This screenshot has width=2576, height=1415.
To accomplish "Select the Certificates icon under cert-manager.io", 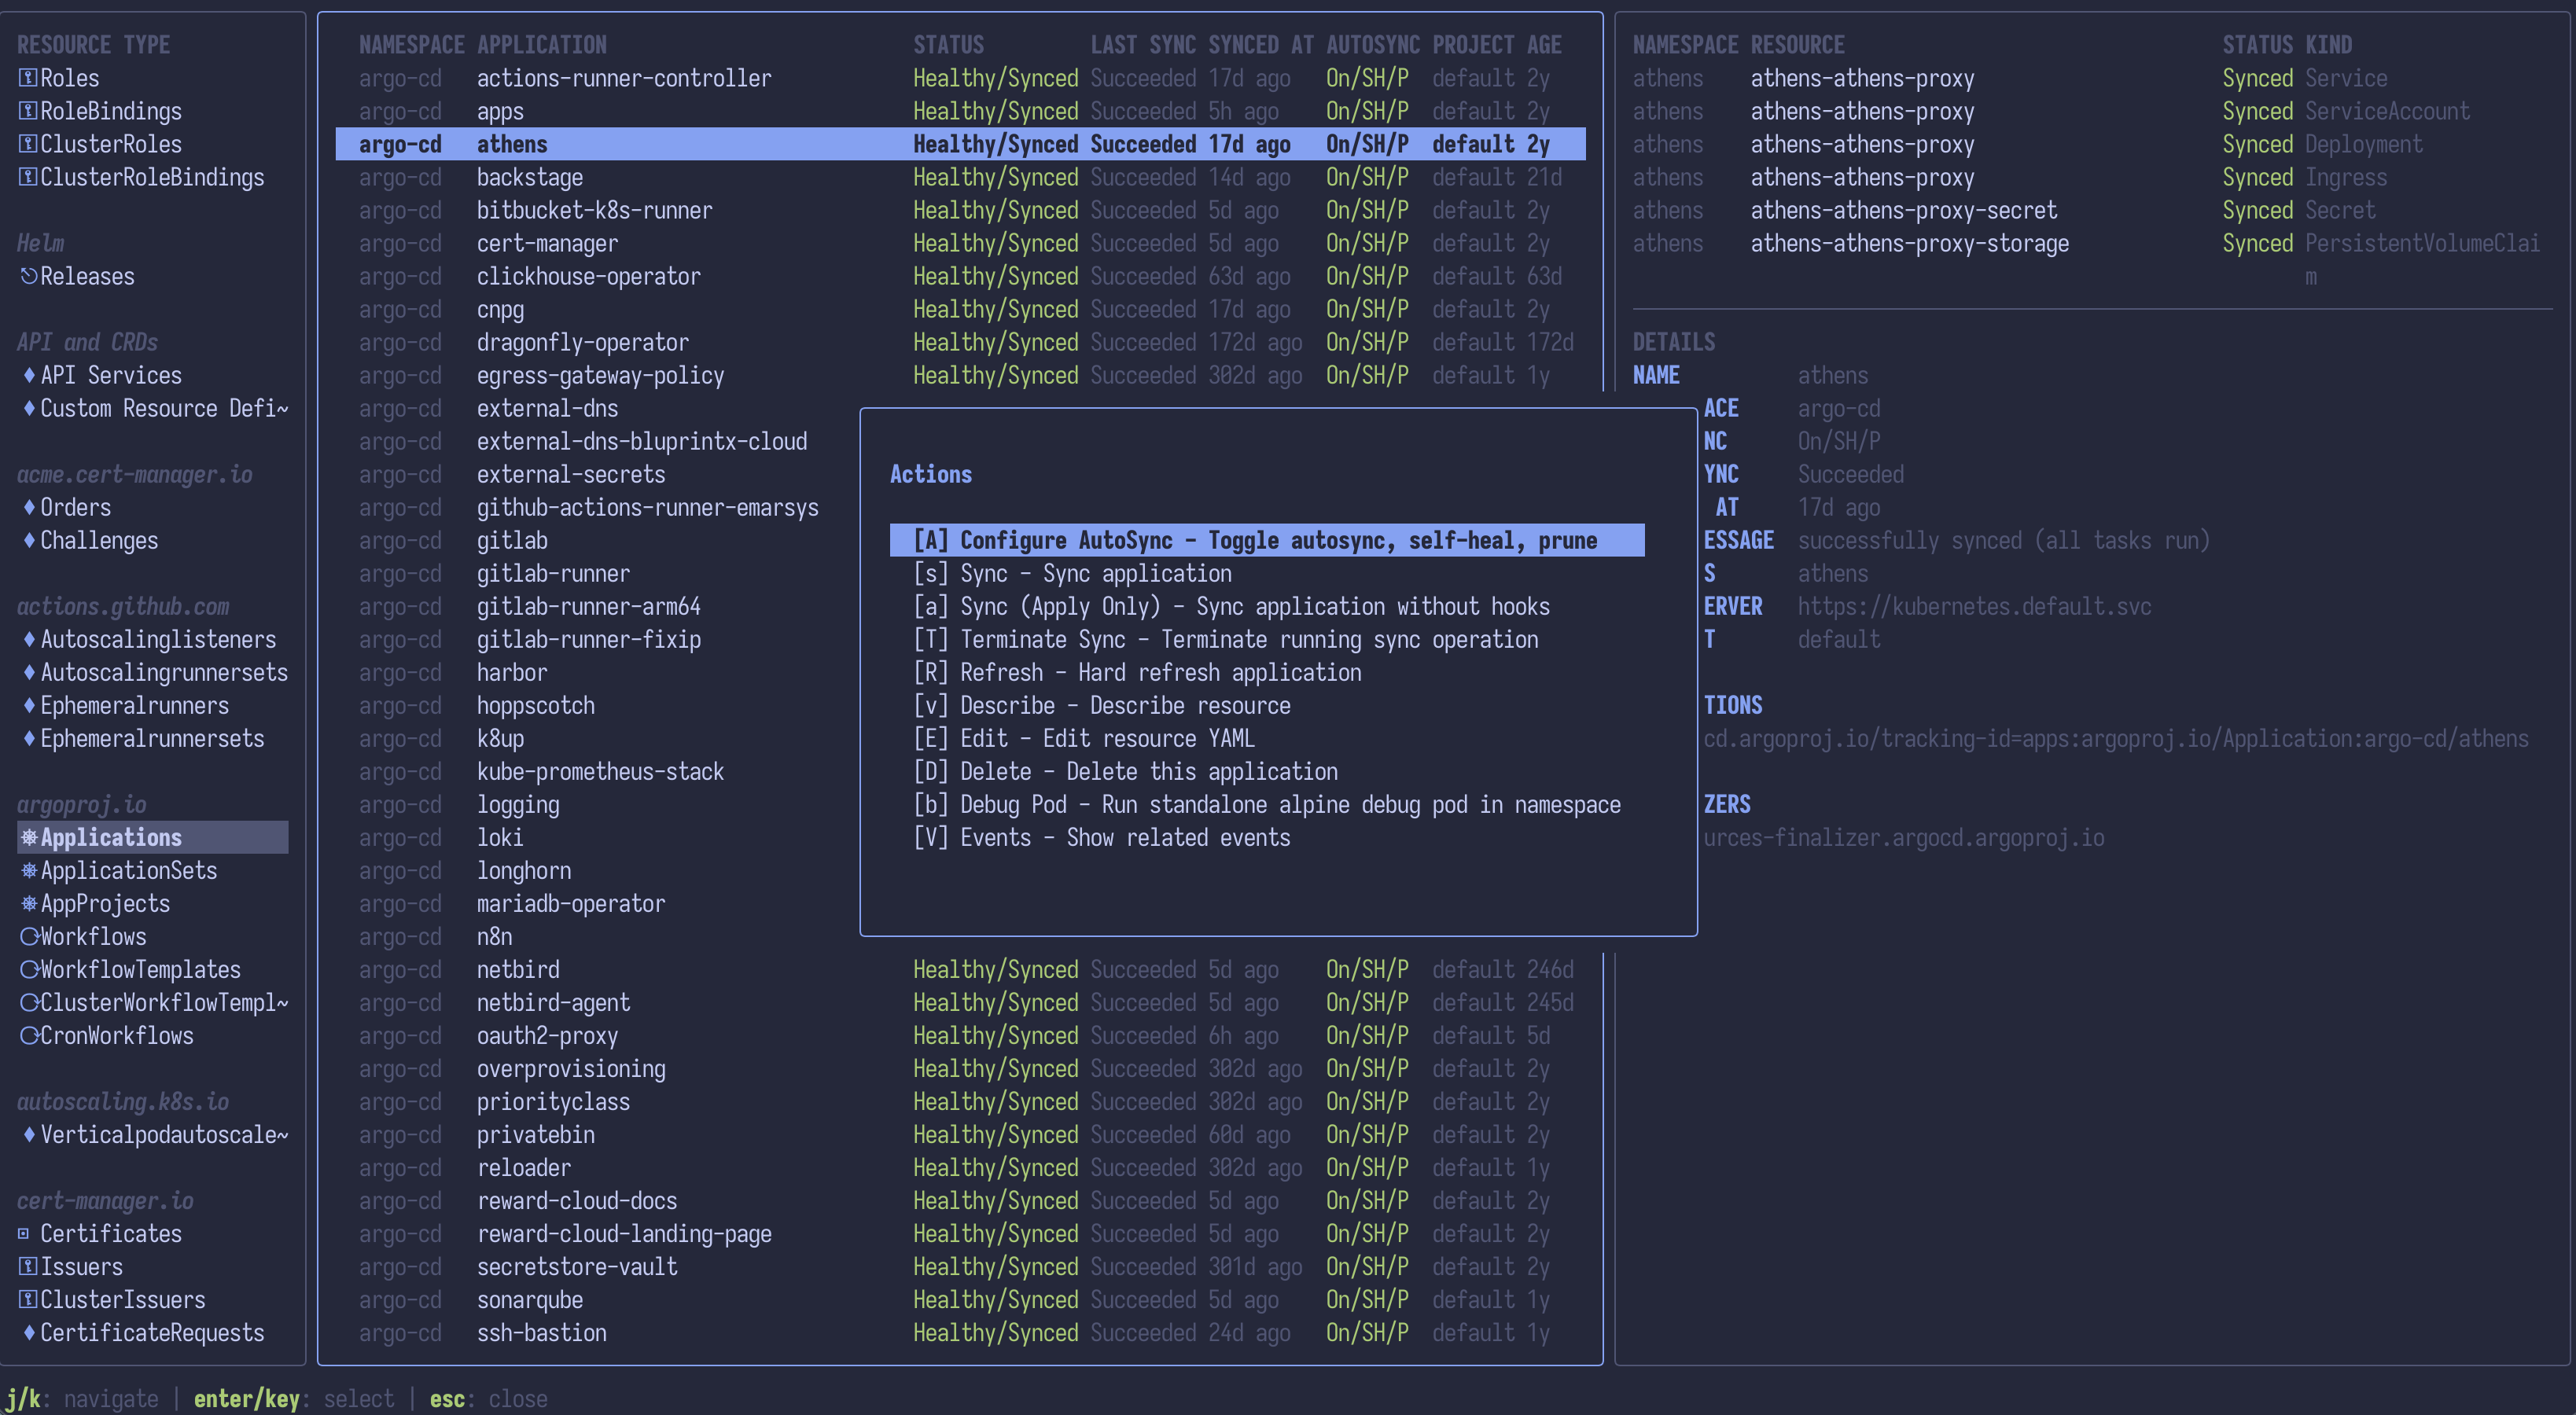I will click(25, 1233).
